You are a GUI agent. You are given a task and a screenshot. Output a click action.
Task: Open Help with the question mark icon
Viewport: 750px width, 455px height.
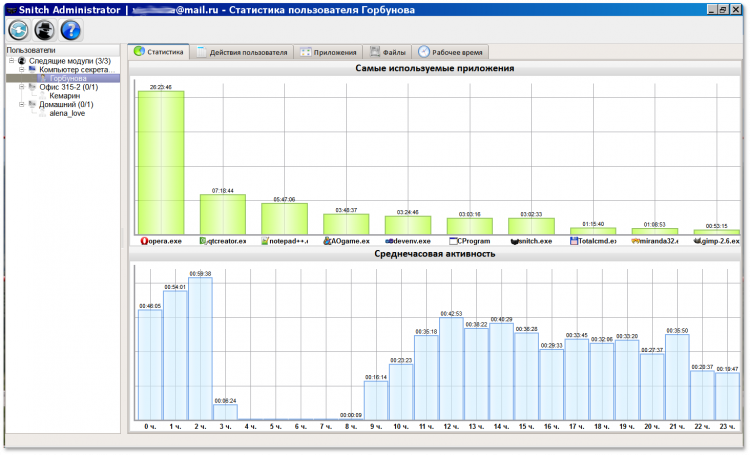tap(70, 30)
